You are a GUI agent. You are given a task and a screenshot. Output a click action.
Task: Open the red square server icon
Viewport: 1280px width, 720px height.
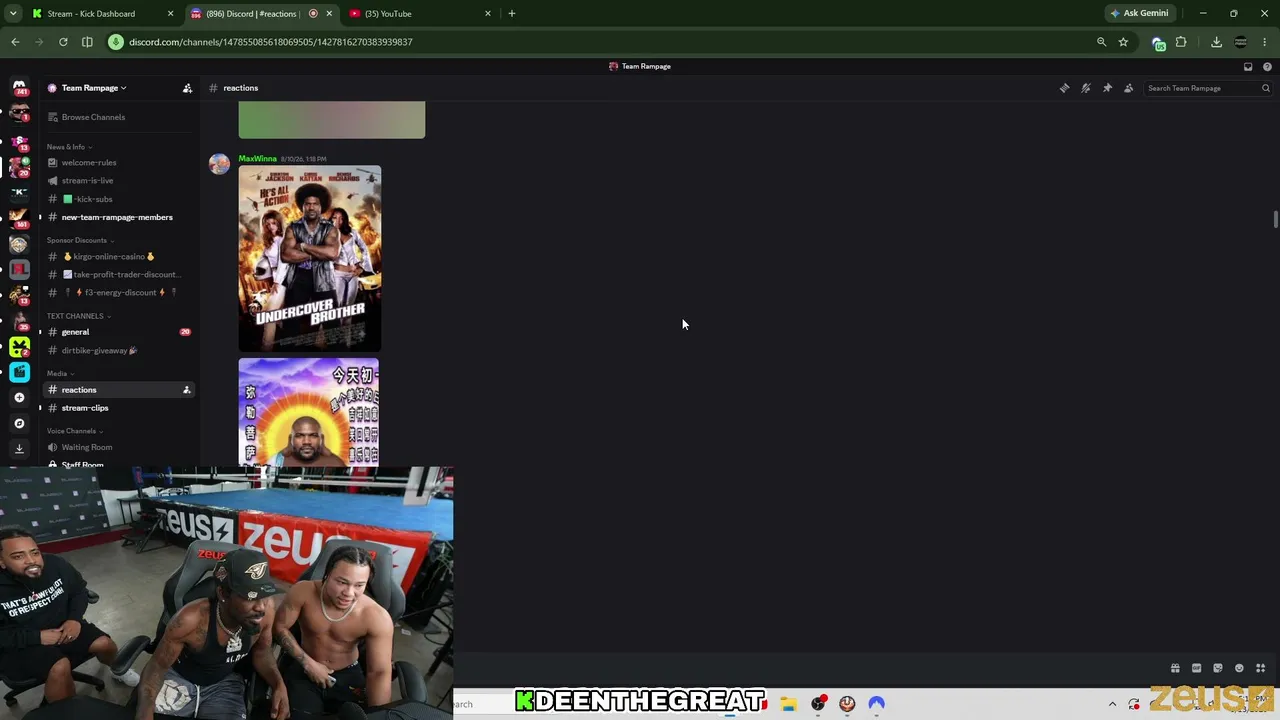click(x=19, y=269)
